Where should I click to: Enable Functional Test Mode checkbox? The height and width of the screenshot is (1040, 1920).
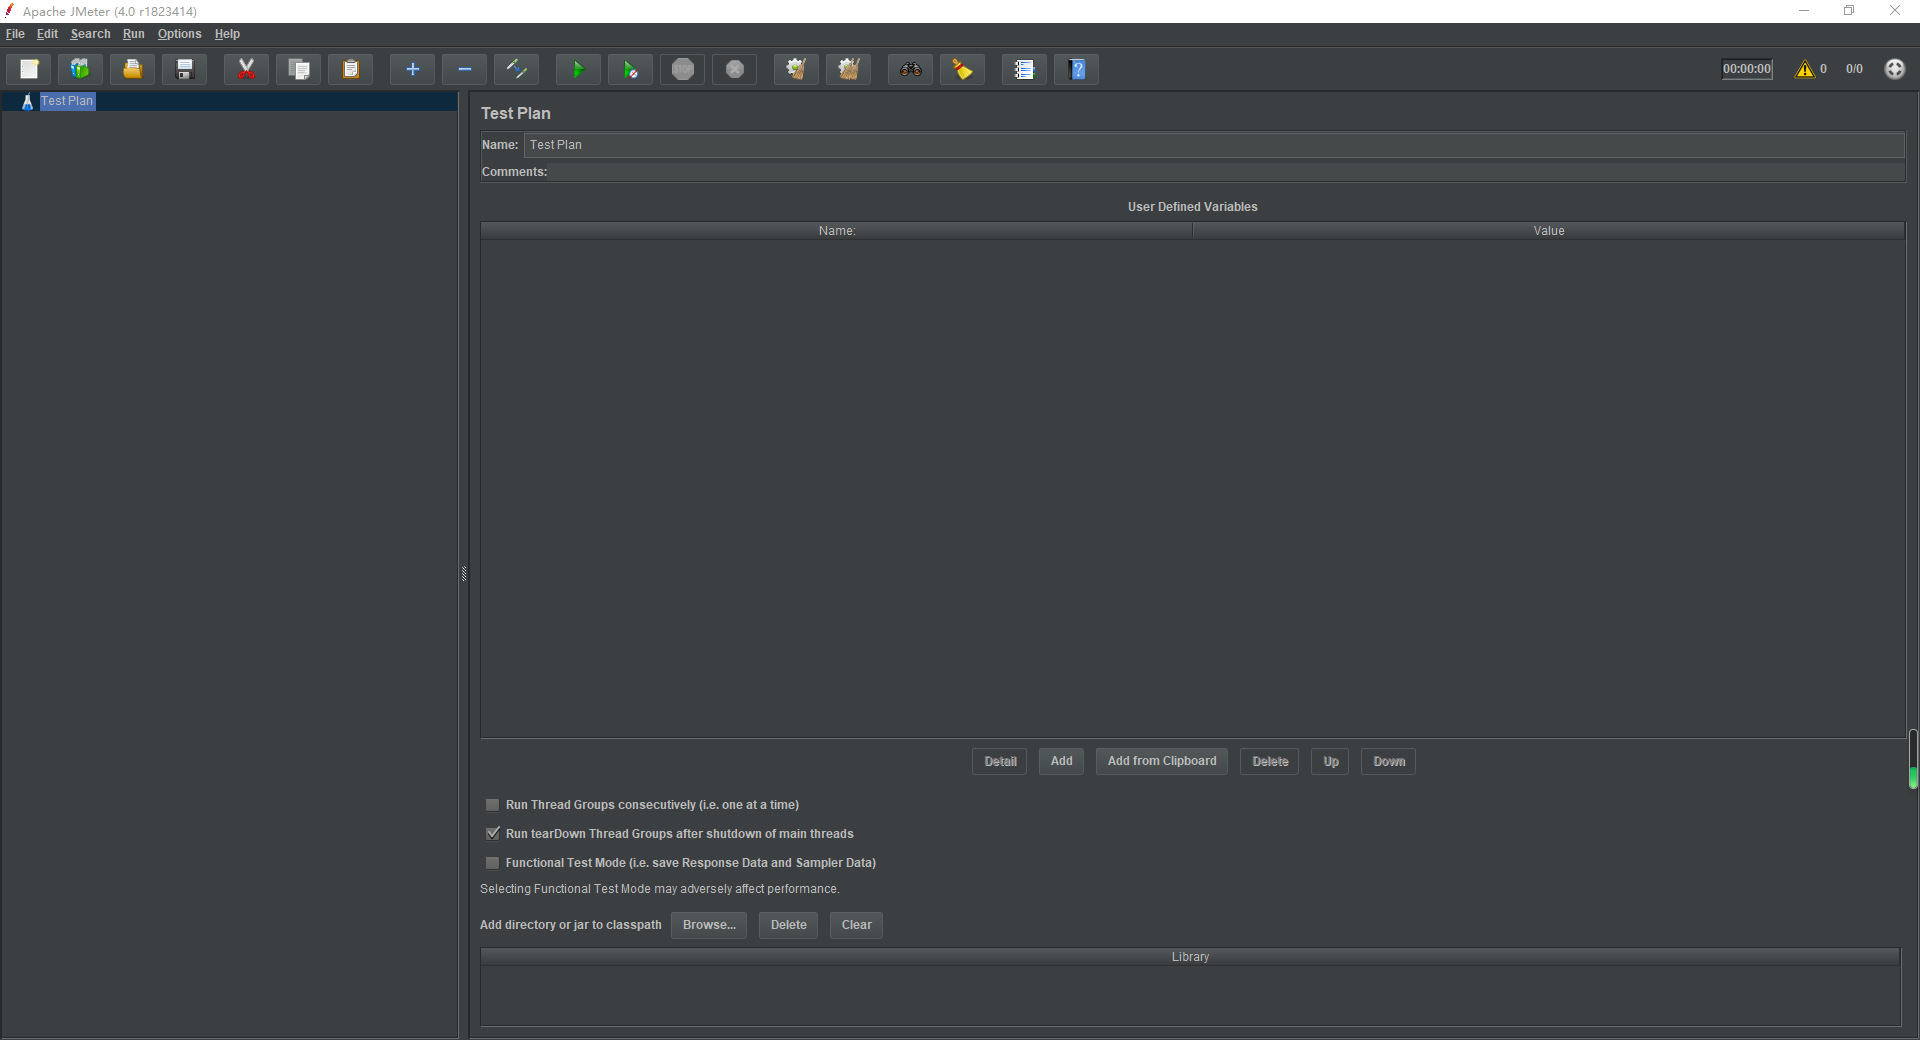pyautogui.click(x=492, y=863)
